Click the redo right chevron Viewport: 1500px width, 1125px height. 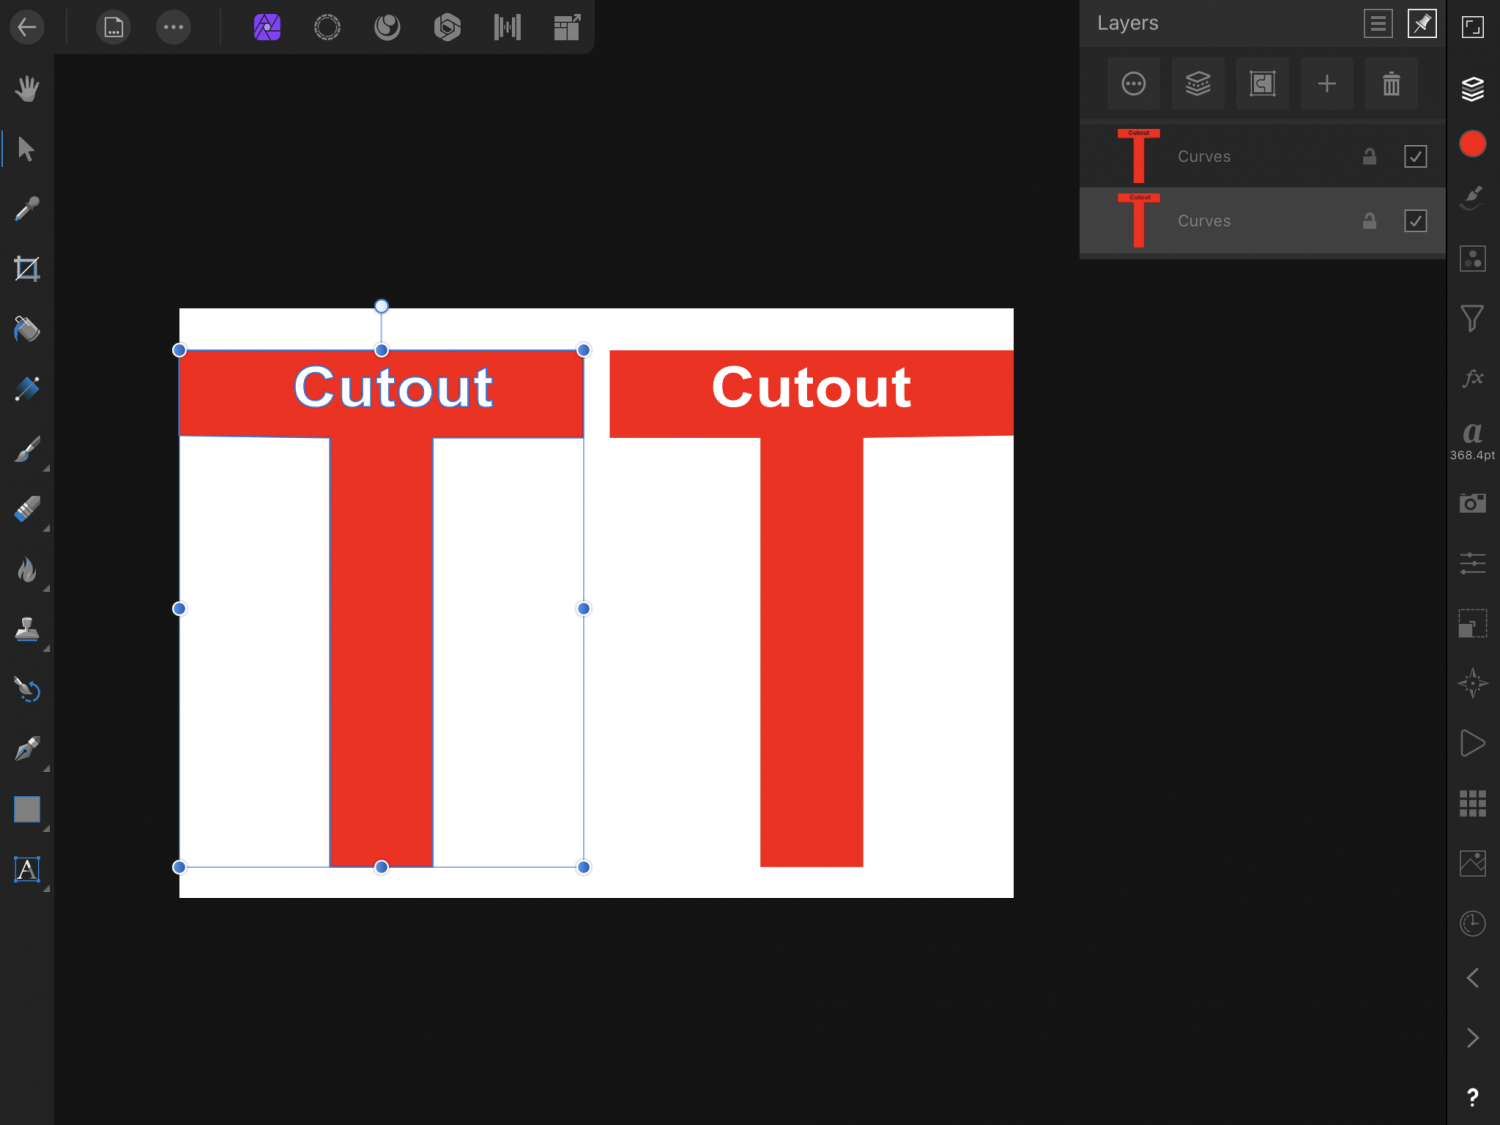coord(1473,1038)
